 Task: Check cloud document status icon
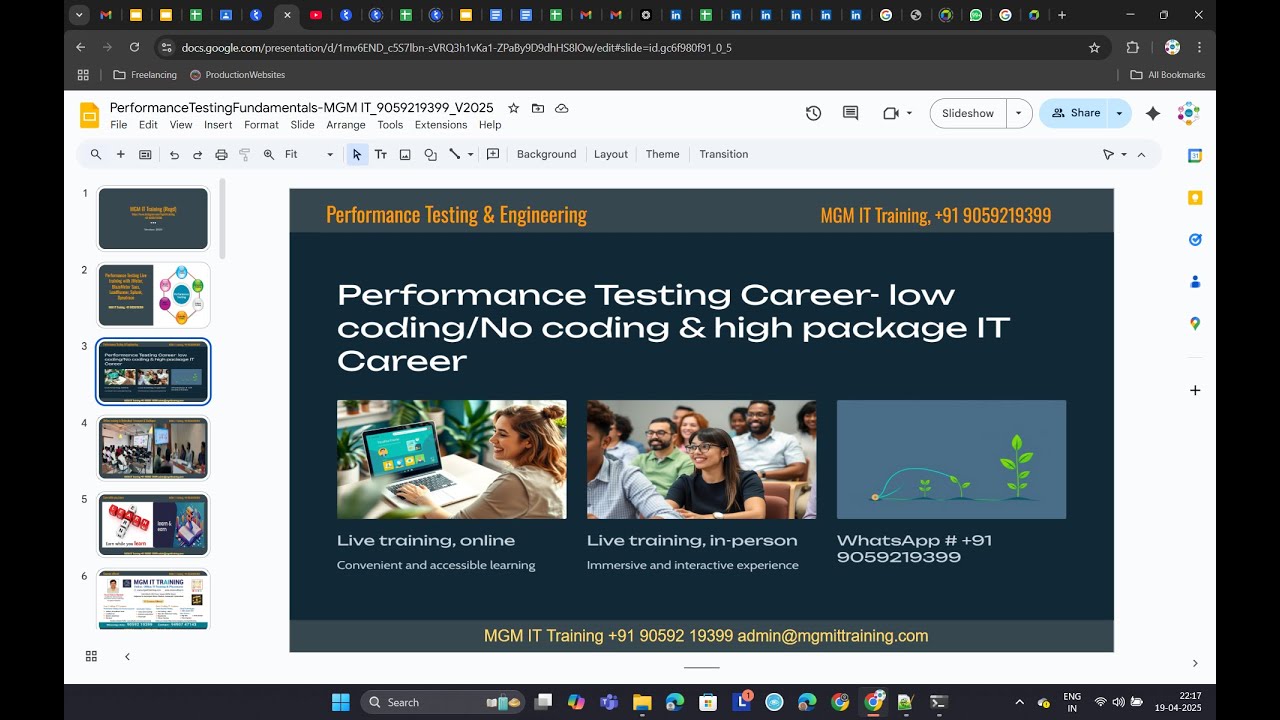[x=562, y=108]
